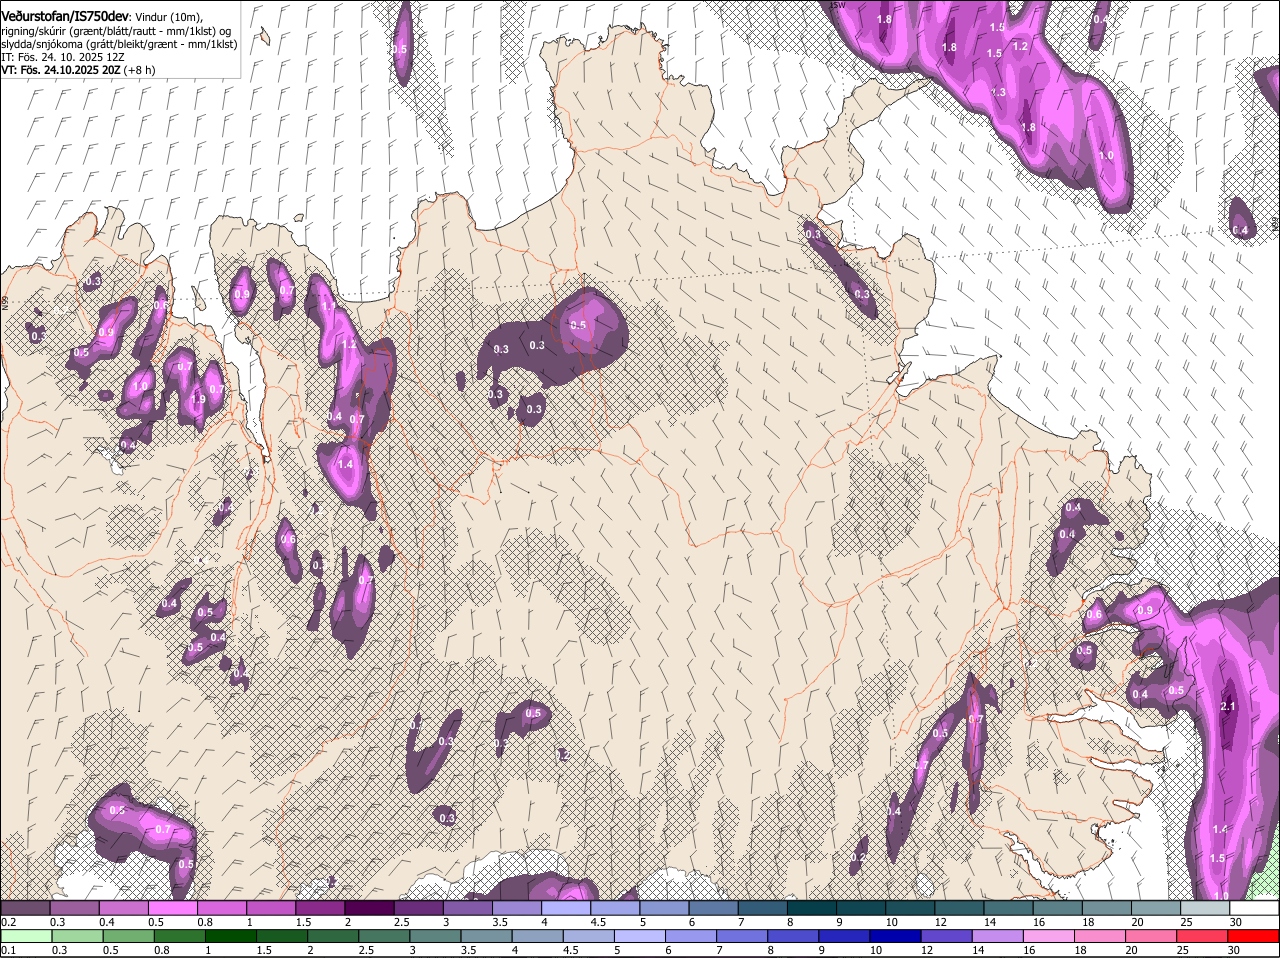Click the 'rigning/skúrir (grænt/blátt/rautt' description line

click(x=116, y=30)
